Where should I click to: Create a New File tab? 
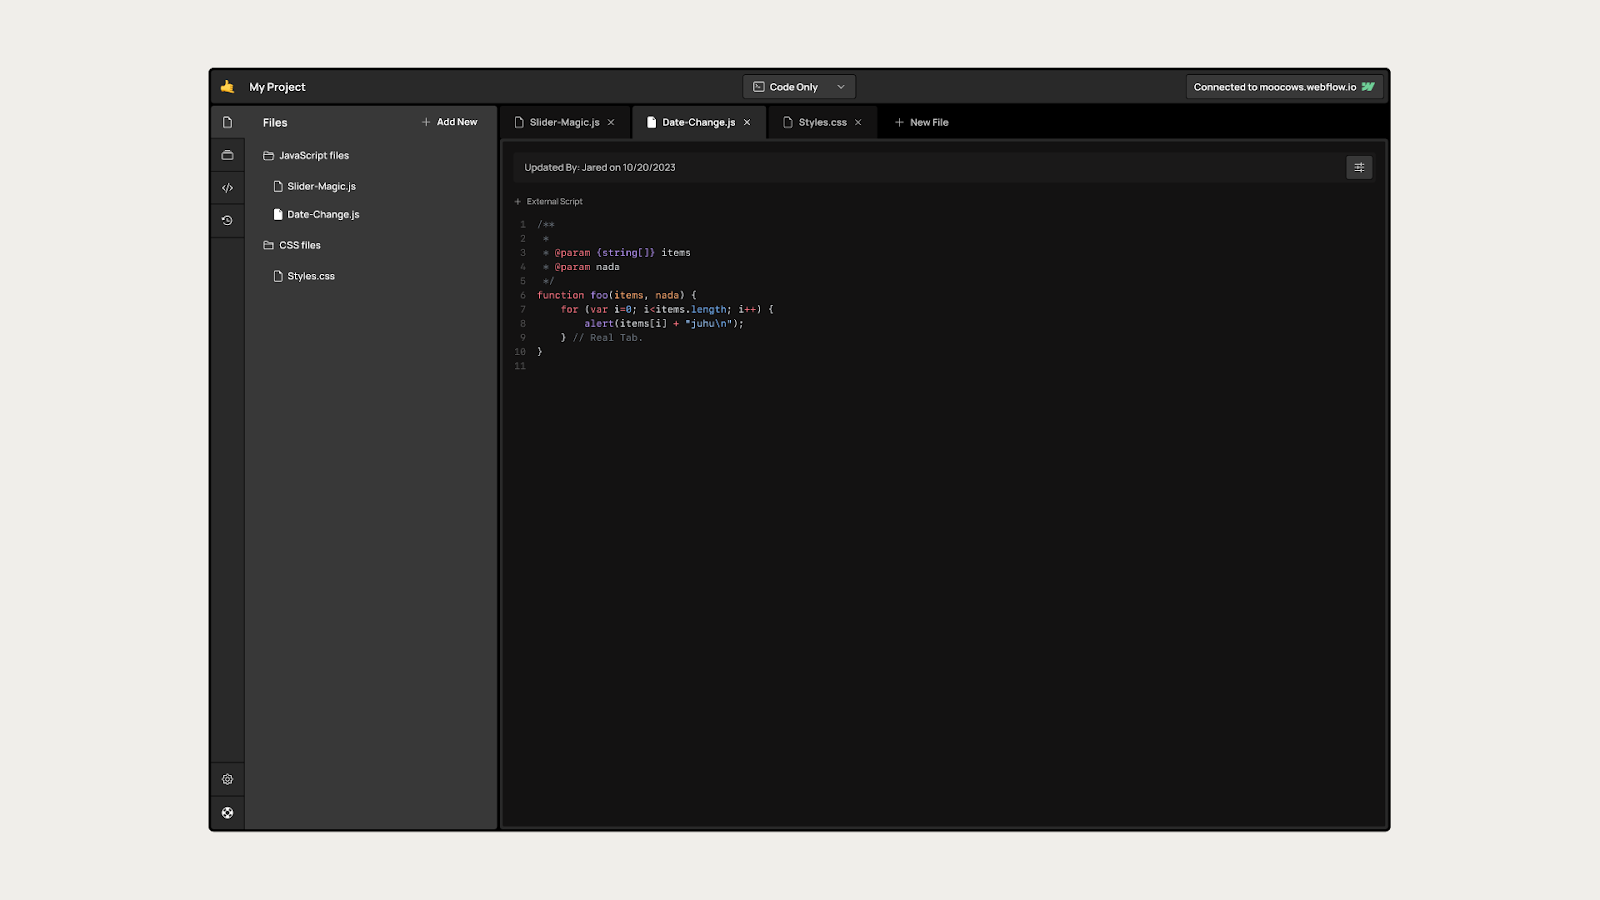[921, 122]
